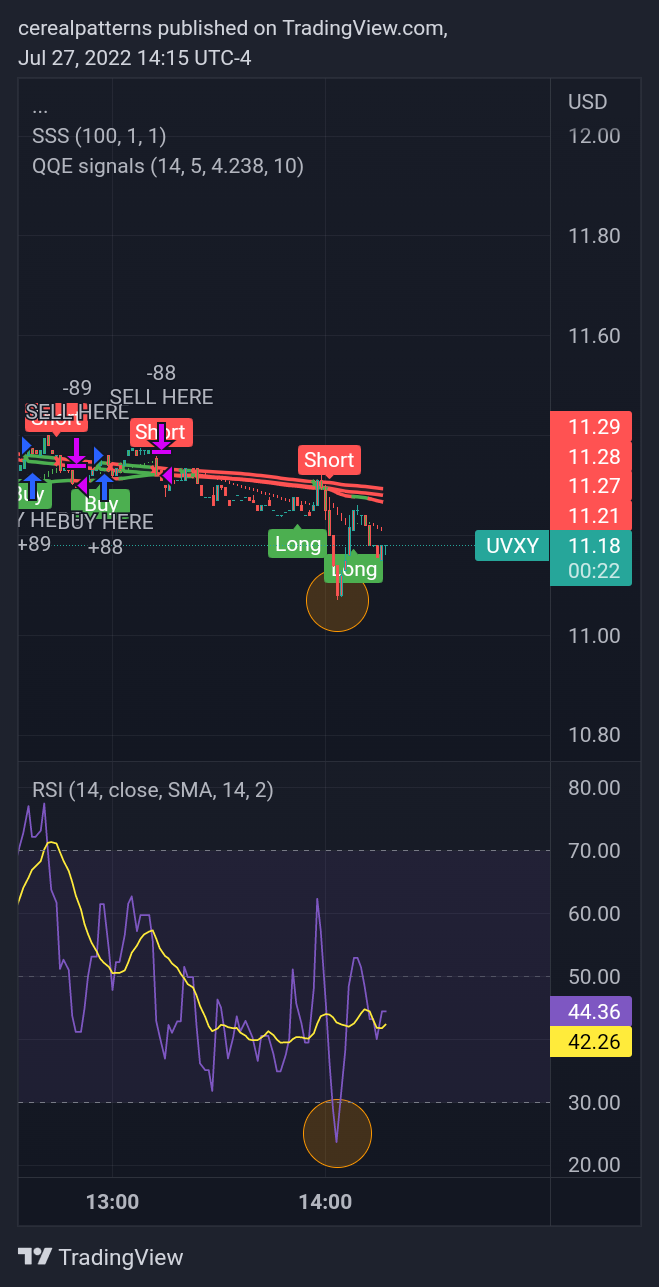659x1287 pixels.
Task: Click the 50.00 RSI axis label
Action: pyautogui.click(x=594, y=977)
